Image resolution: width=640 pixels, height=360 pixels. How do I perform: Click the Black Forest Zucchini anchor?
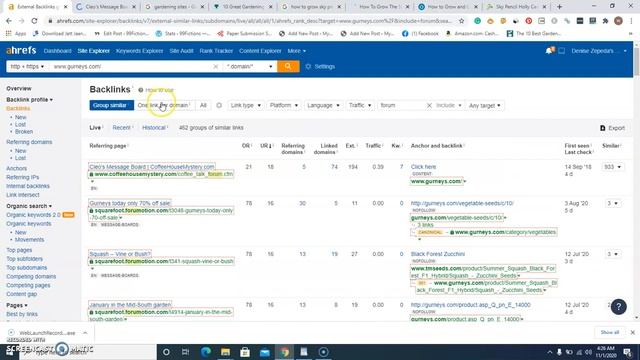pos(438,254)
